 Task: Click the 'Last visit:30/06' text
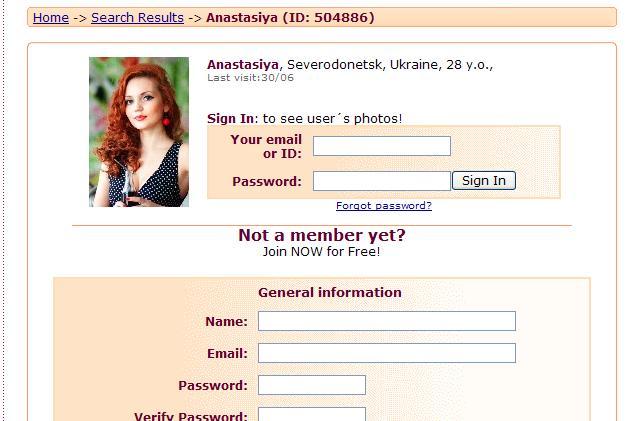tap(251, 78)
